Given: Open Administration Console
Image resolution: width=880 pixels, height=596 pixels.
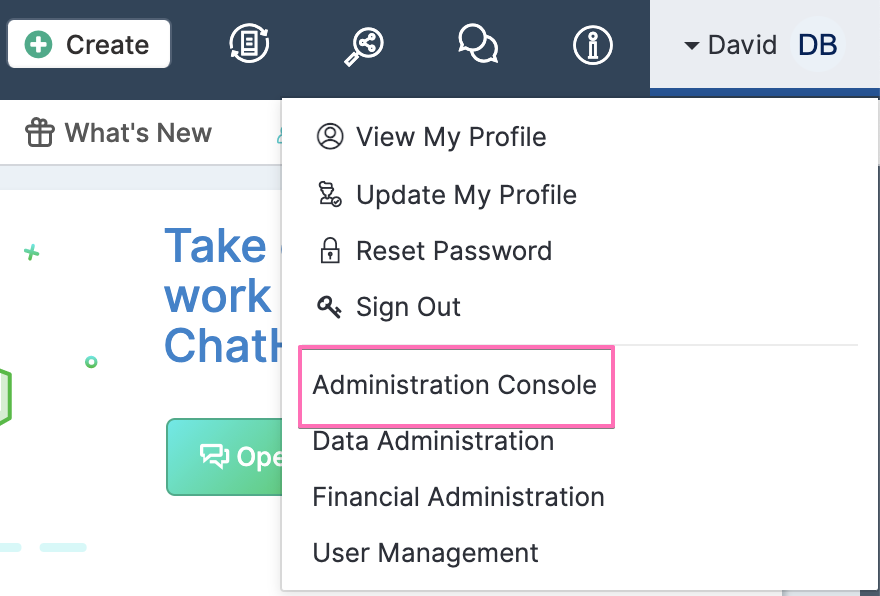Looking at the screenshot, I should click(x=455, y=386).
